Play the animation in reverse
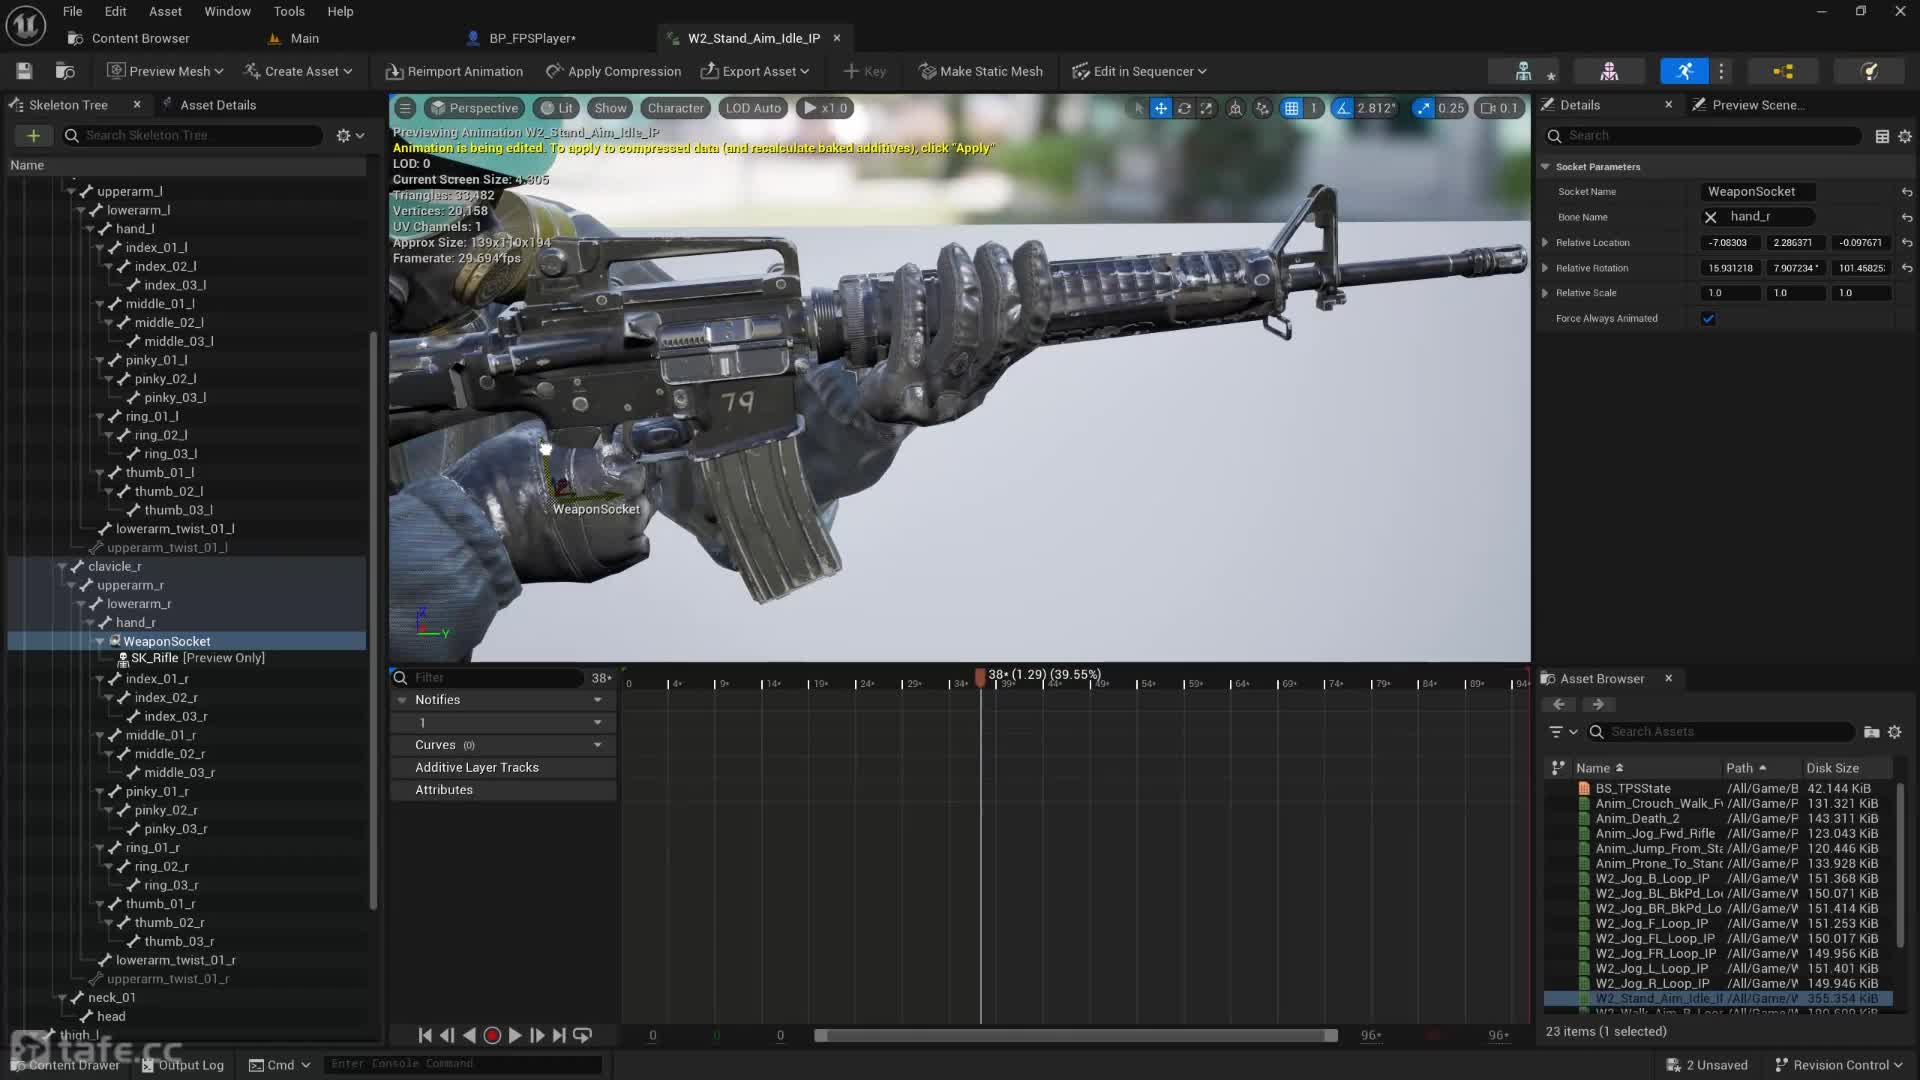Viewport: 1920px width, 1080px height. [469, 1035]
